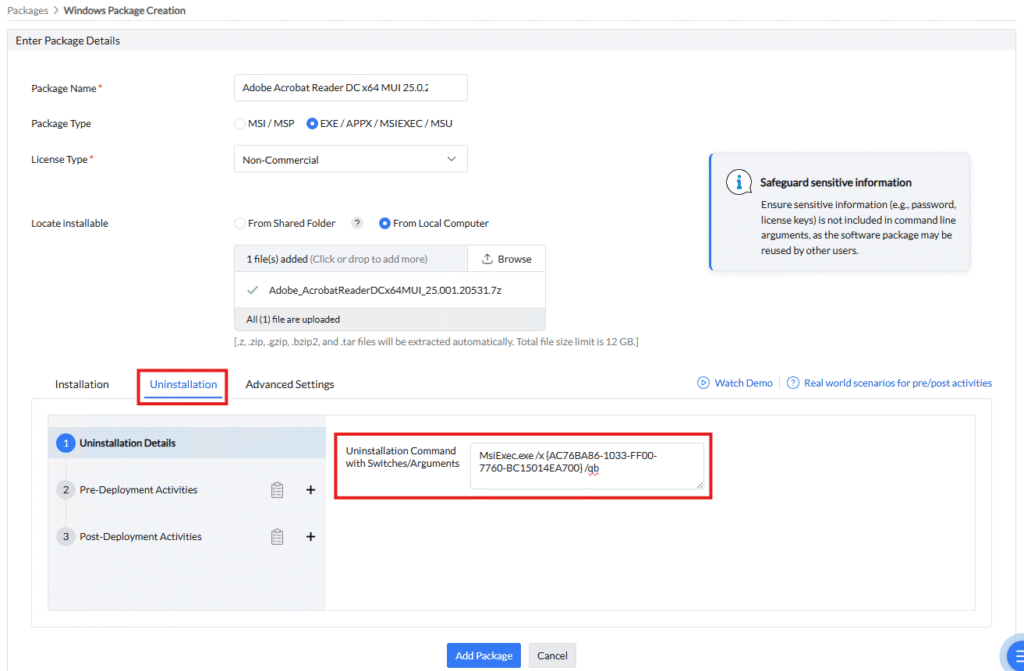Screen dimensions: 1024x671
Task: Click the Cancel button
Action: pyautogui.click(x=552, y=656)
